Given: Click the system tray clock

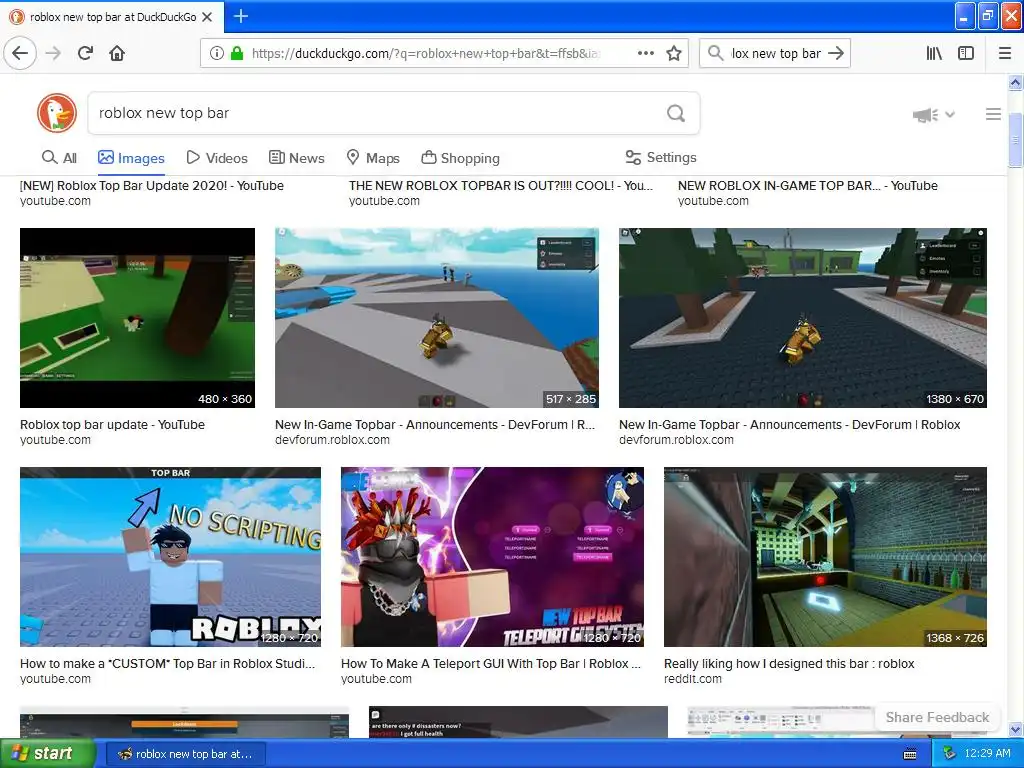Looking at the screenshot, I should (987, 754).
